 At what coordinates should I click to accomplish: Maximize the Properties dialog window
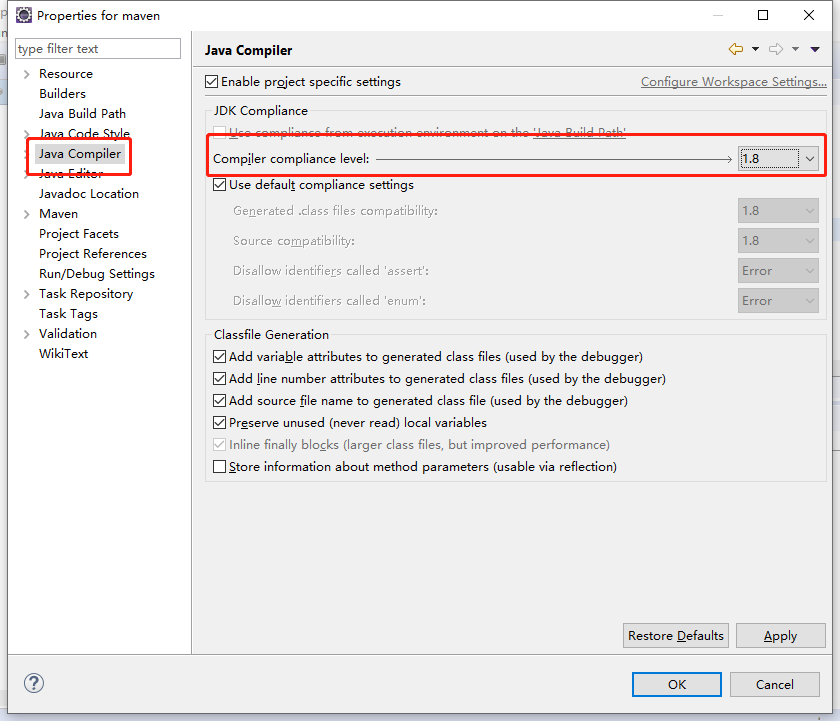pyautogui.click(x=763, y=15)
